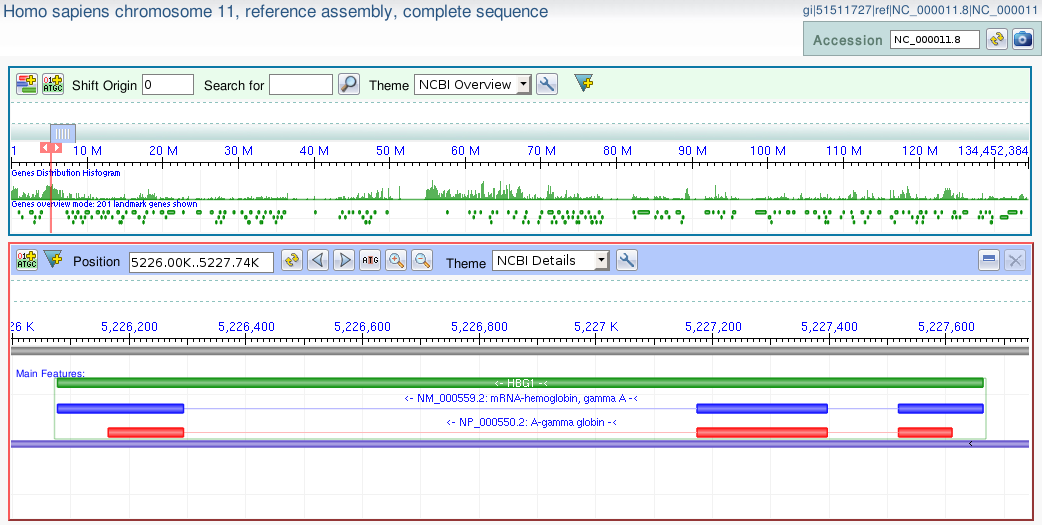Click the Position range input field
This screenshot has width=1042, height=525.
[201, 262]
